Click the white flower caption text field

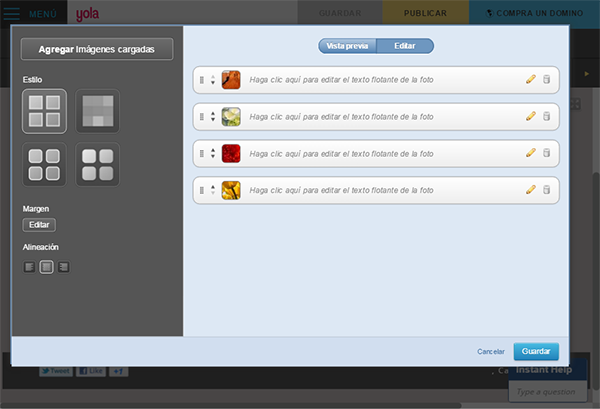click(341, 117)
